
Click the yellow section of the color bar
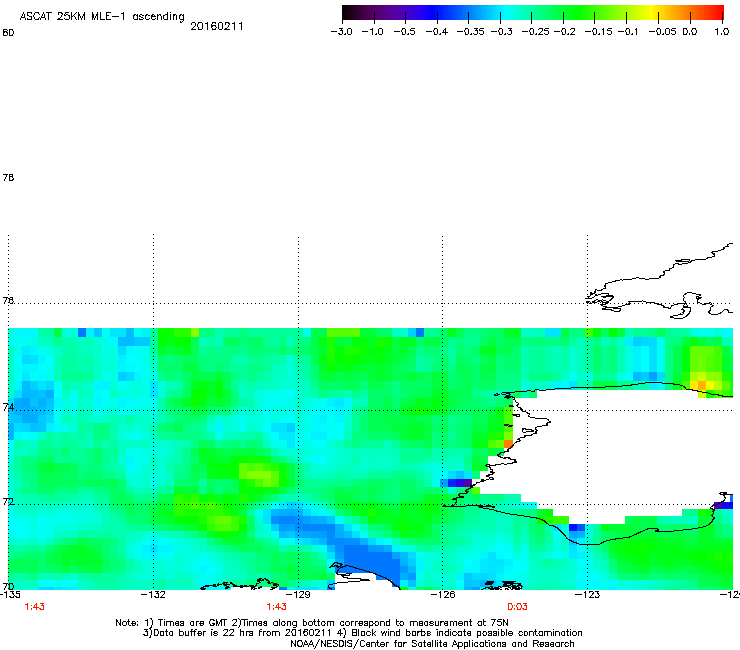pyautogui.click(x=654, y=12)
